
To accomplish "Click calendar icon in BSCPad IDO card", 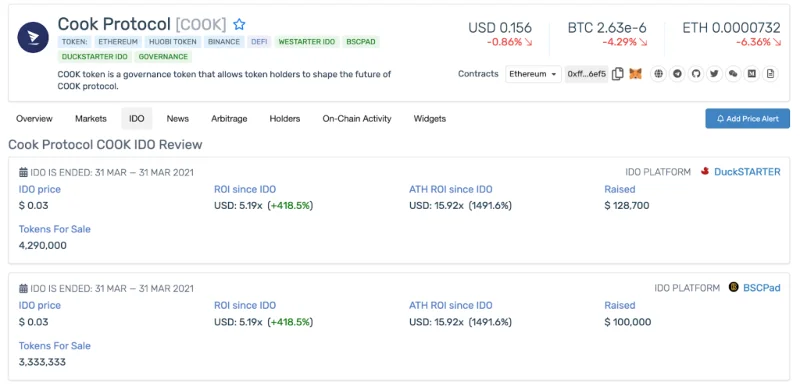I will [x=23, y=289].
